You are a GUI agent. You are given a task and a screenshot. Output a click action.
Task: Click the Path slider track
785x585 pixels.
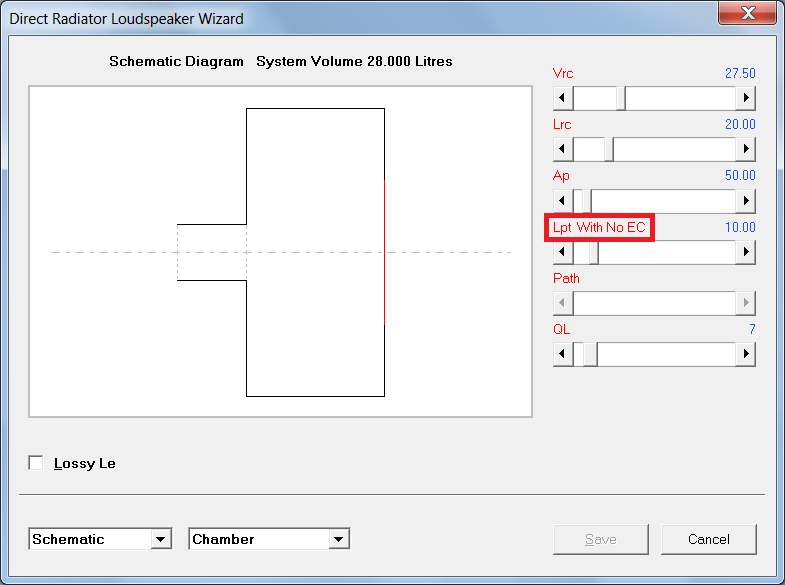click(654, 303)
